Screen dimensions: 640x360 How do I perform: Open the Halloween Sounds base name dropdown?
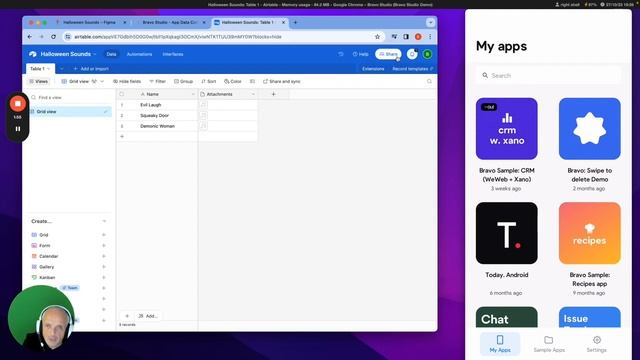coord(68,54)
